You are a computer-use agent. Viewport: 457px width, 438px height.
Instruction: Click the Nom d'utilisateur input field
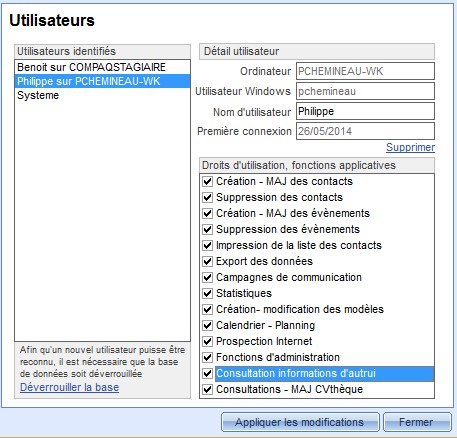coord(365,111)
